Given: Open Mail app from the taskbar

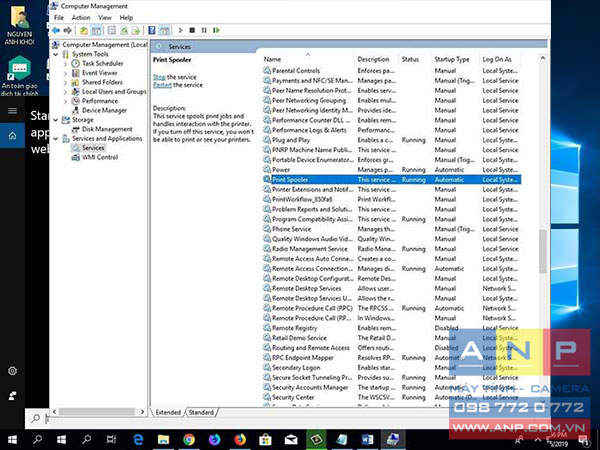Looking at the screenshot, I should click(291, 440).
